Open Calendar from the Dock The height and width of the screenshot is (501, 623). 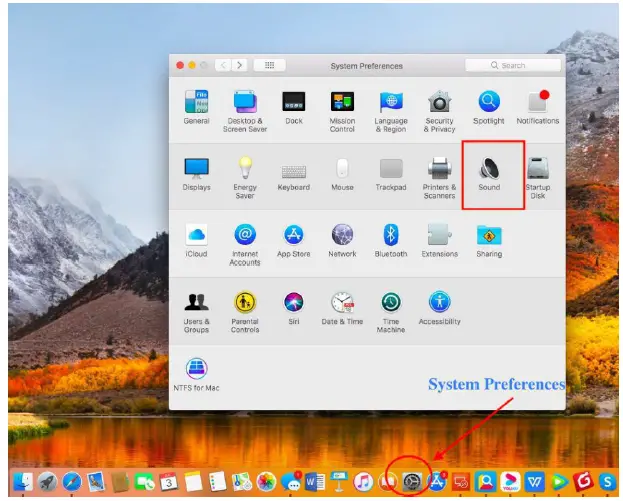pos(169,482)
